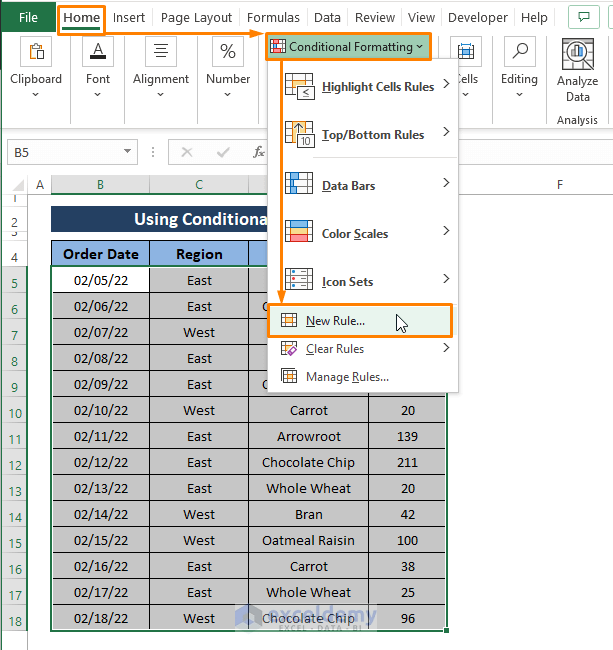Choose Icon Sets menu entry
Image resolution: width=613 pixels, height=650 pixels.
[363, 279]
